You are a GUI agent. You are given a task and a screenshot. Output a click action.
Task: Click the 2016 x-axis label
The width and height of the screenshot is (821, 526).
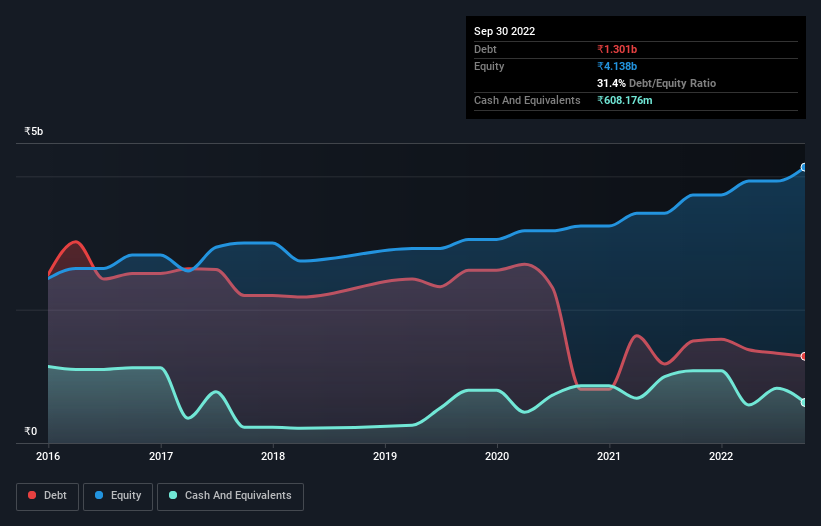click(48, 456)
